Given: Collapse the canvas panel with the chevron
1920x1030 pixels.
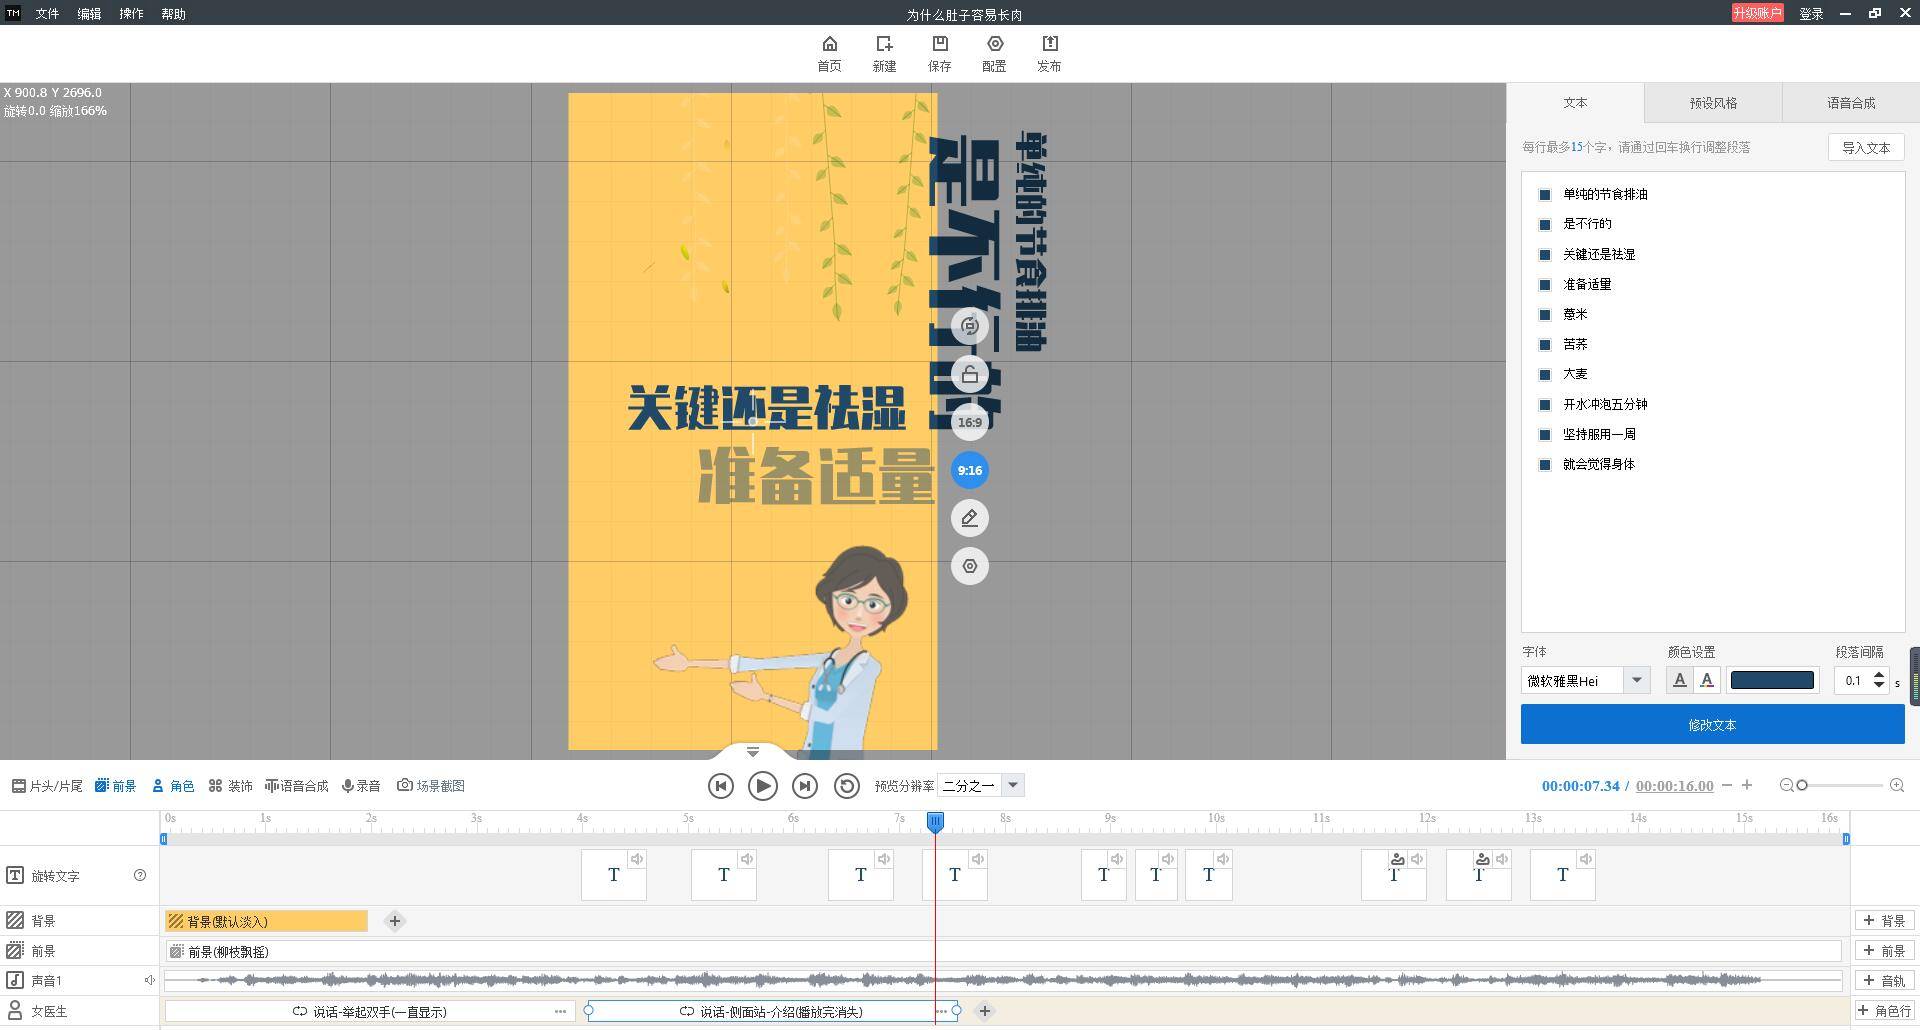Looking at the screenshot, I should [x=753, y=752].
